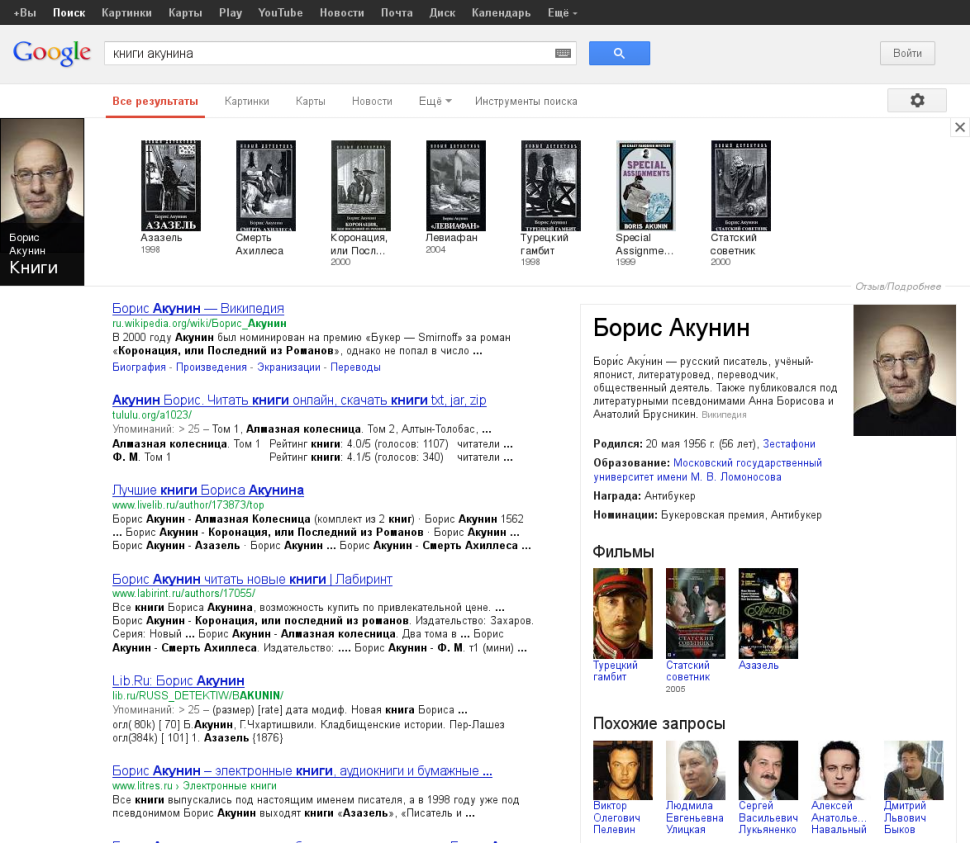Close the books carousel with the X
This screenshot has width=970, height=843.
point(959,127)
